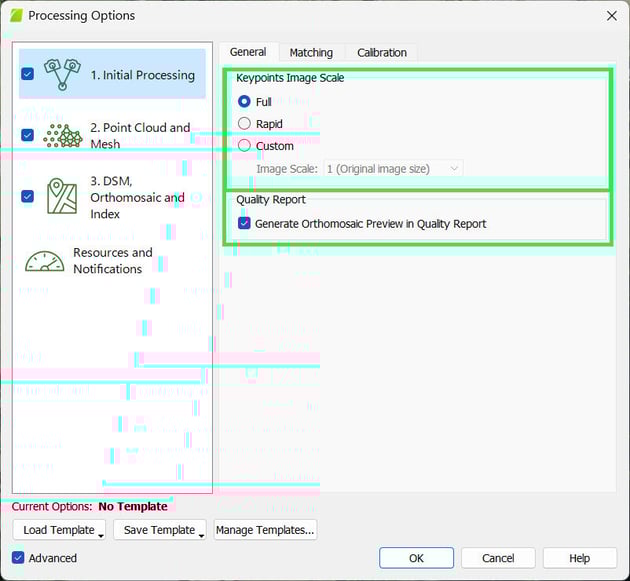Image resolution: width=630 pixels, height=581 pixels.
Task: Close the Processing Options dialog
Action: 611,15
